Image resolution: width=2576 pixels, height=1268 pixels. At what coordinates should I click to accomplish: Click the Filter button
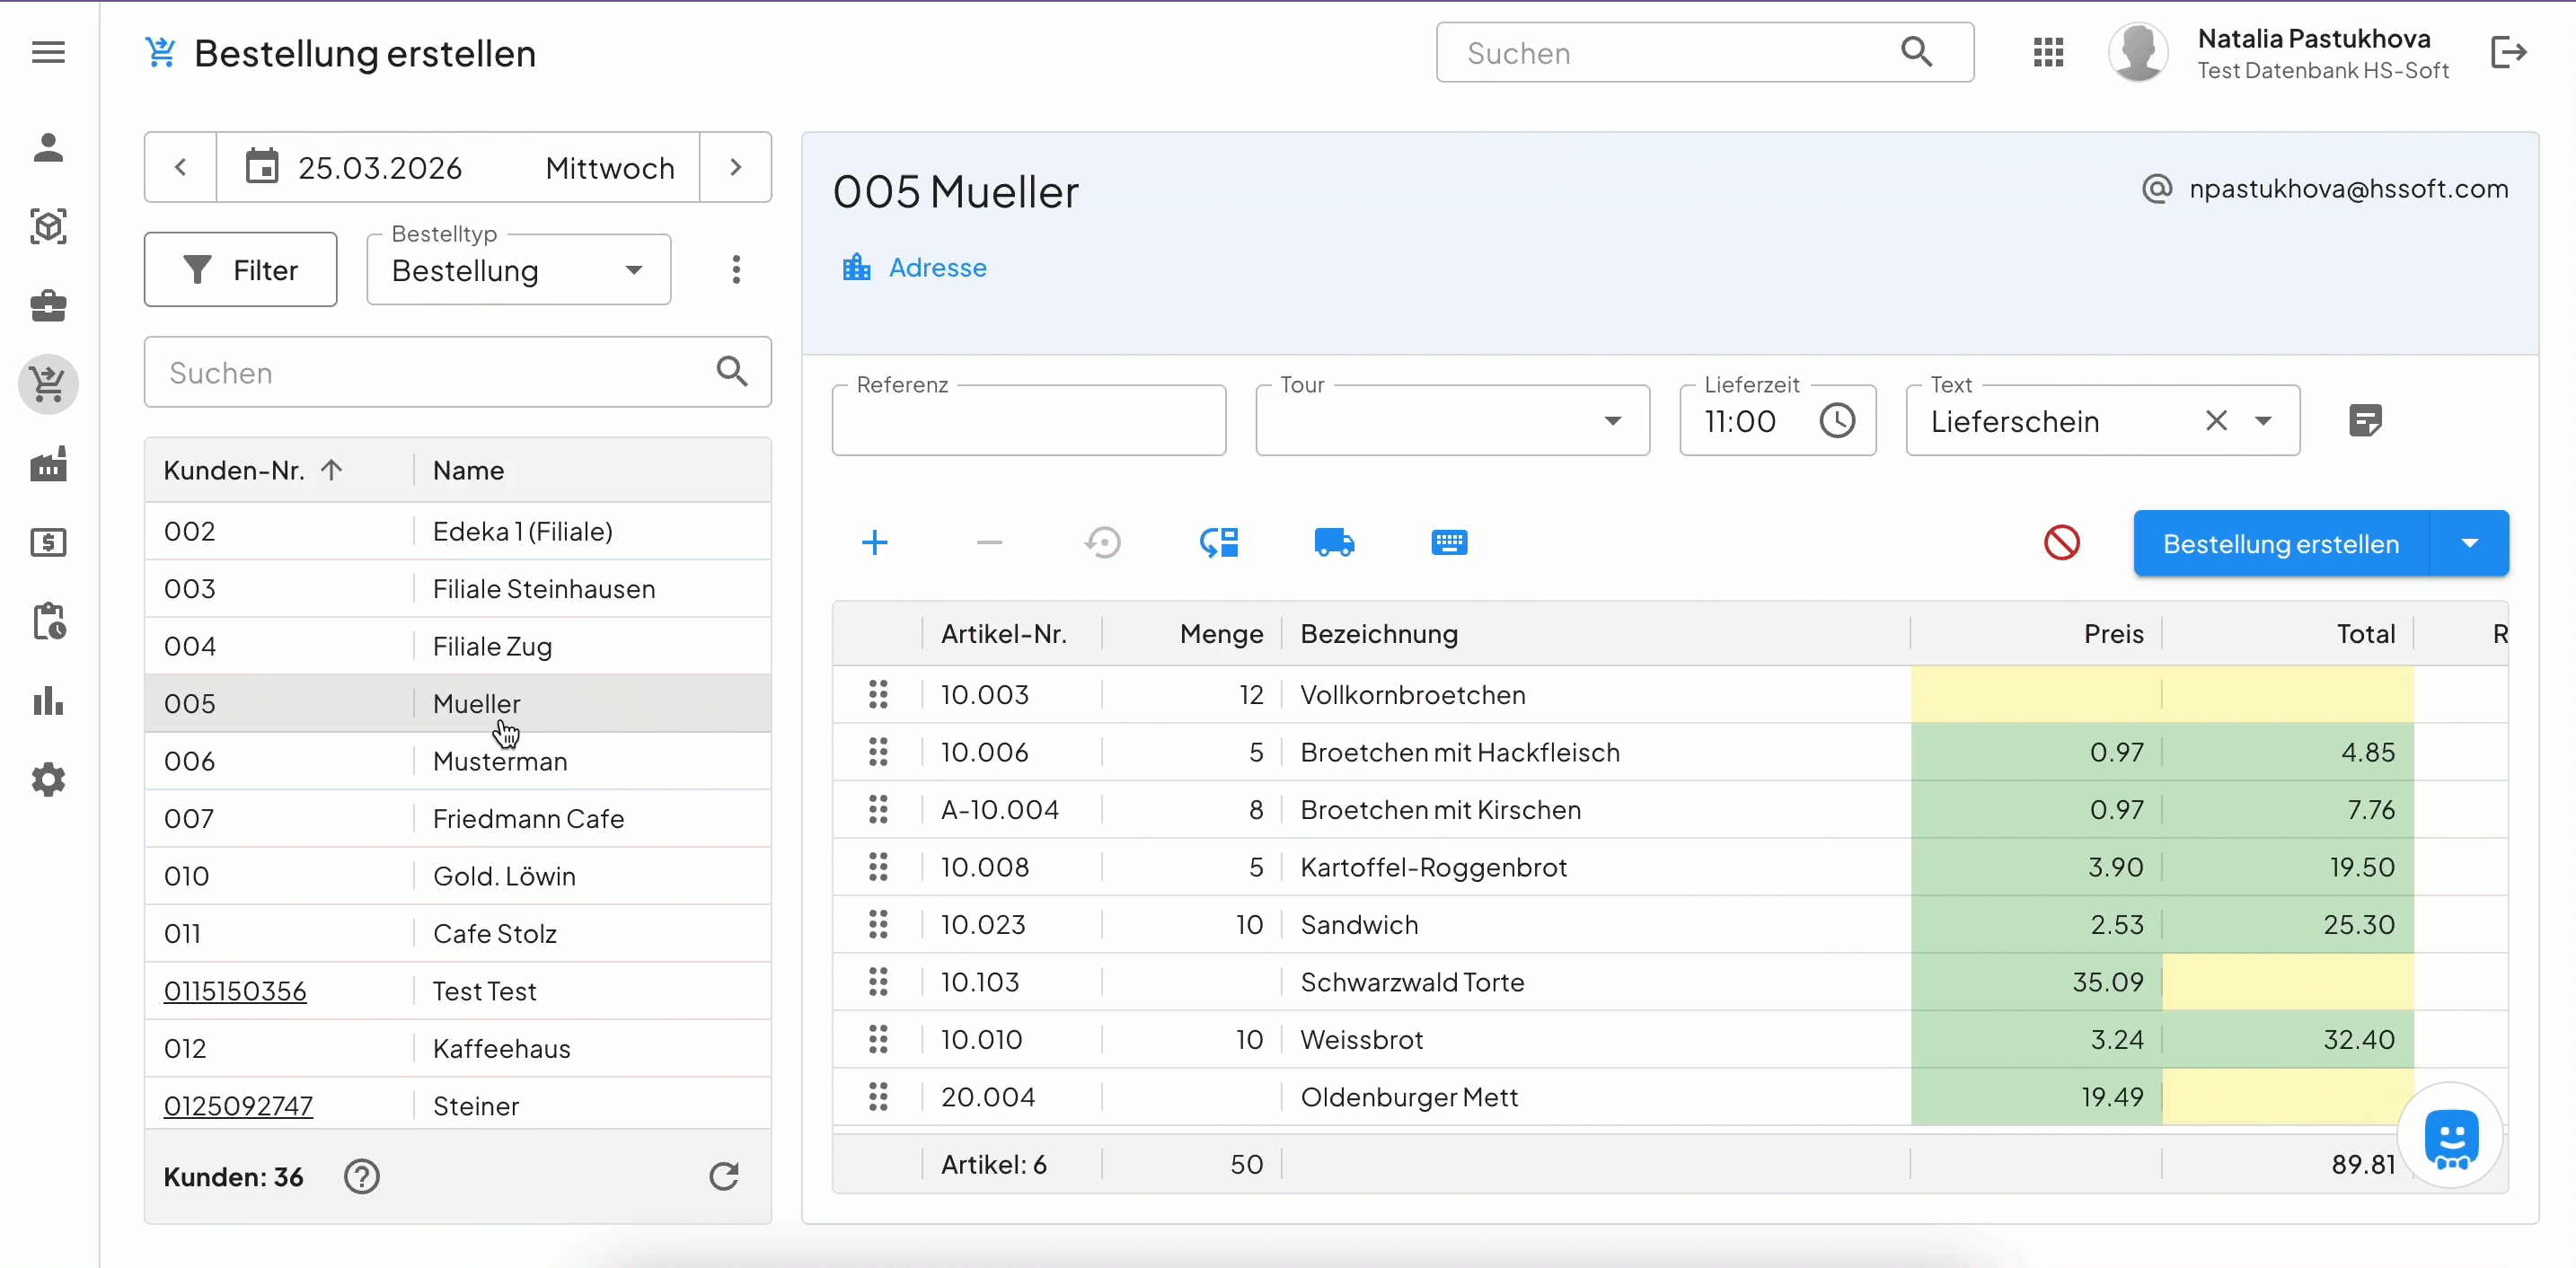[240, 270]
